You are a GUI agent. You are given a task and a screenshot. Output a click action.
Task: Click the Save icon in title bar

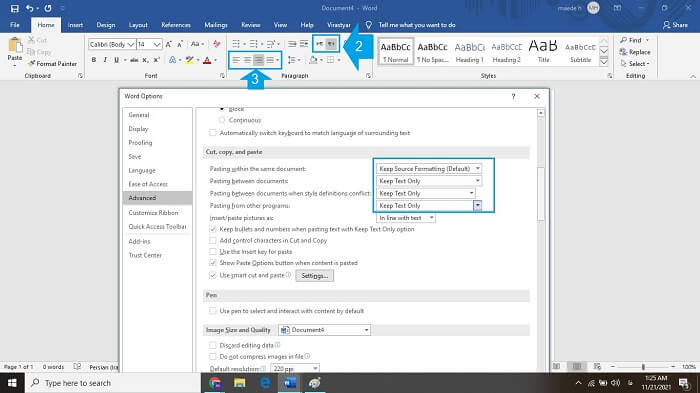[x=15, y=8]
